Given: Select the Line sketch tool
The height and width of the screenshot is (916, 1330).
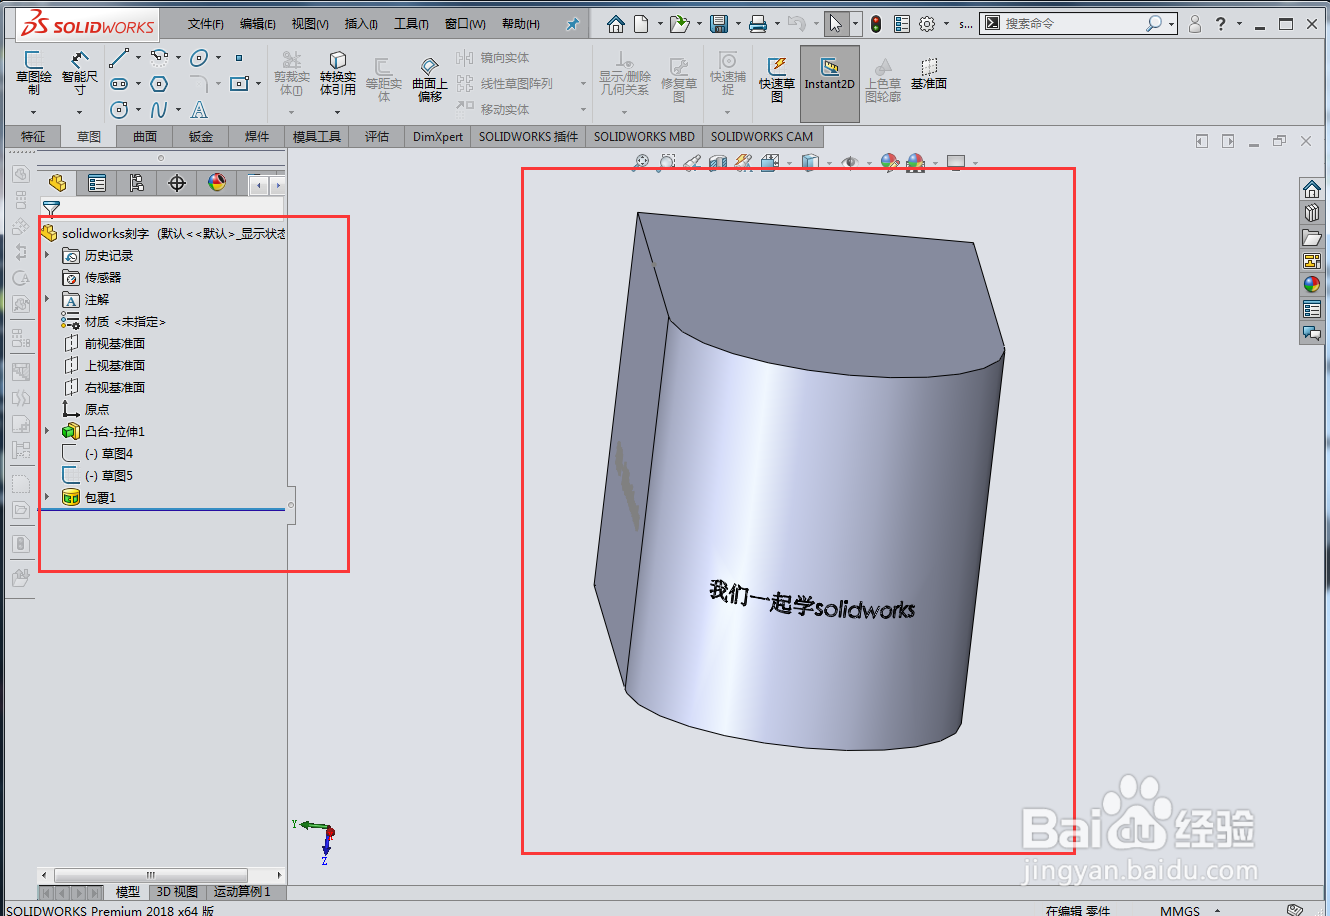Looking at the screenshot, I should pos(119,58).
